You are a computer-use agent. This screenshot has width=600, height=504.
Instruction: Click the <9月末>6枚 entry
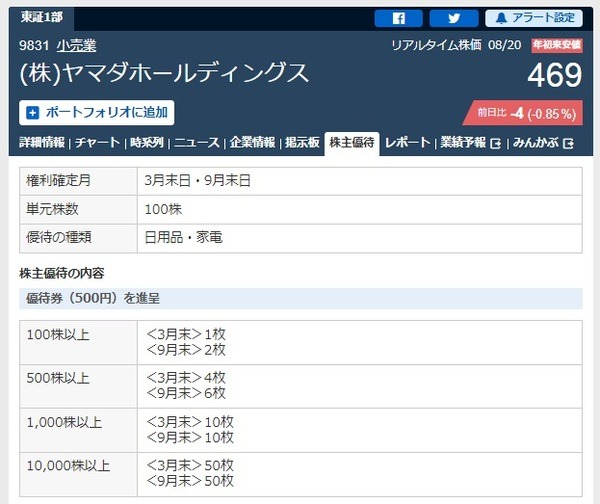[x=186, y=393]
